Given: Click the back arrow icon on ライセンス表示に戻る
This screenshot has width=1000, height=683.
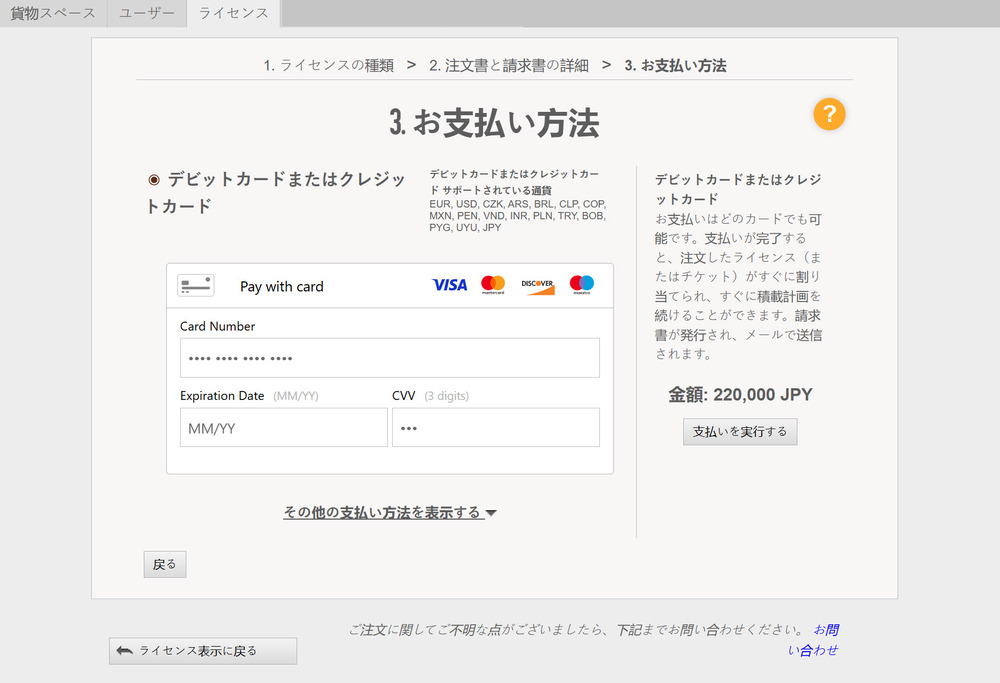Looking at the screenshot, I should tap(125, 651).
